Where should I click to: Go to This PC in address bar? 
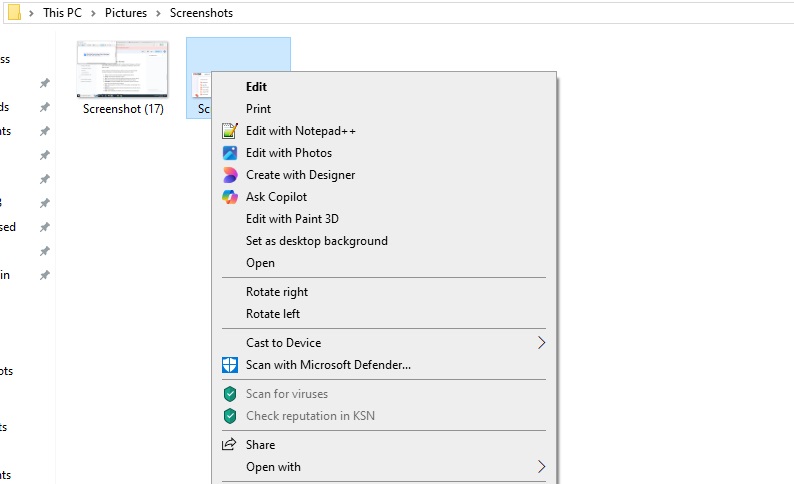[x=62, y=13]
